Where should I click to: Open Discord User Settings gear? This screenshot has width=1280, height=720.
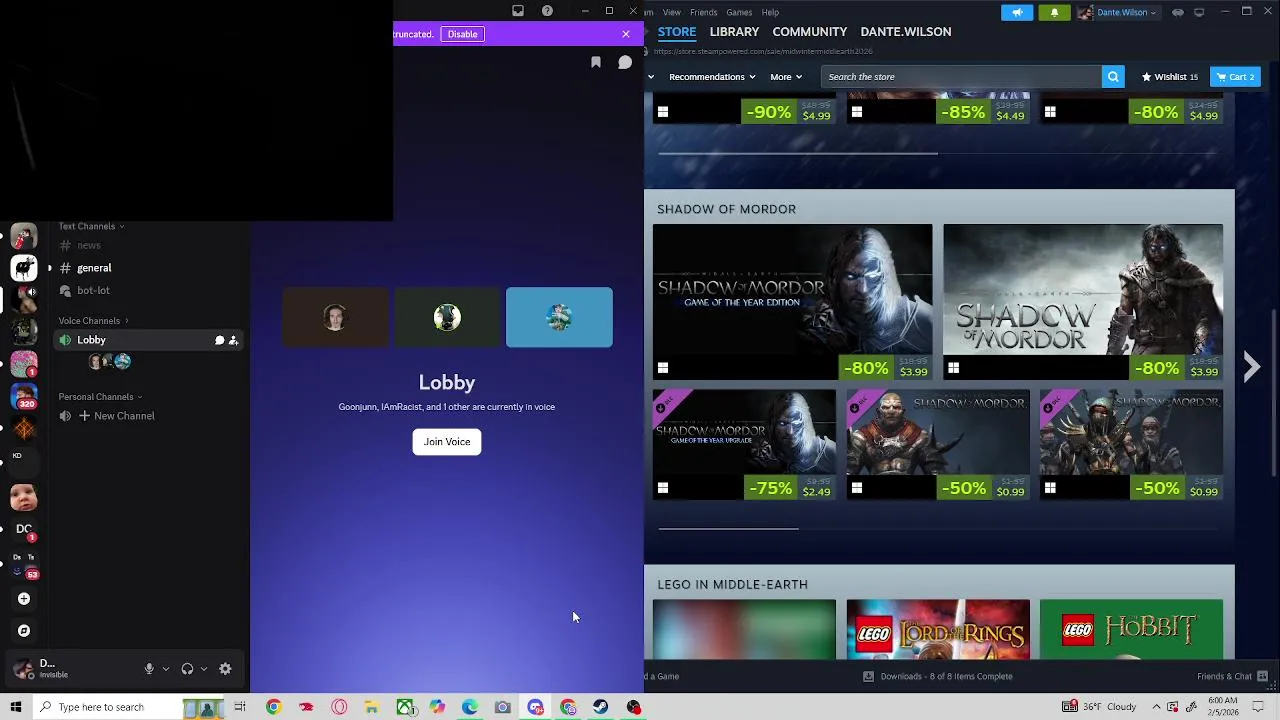click(225, 669)
